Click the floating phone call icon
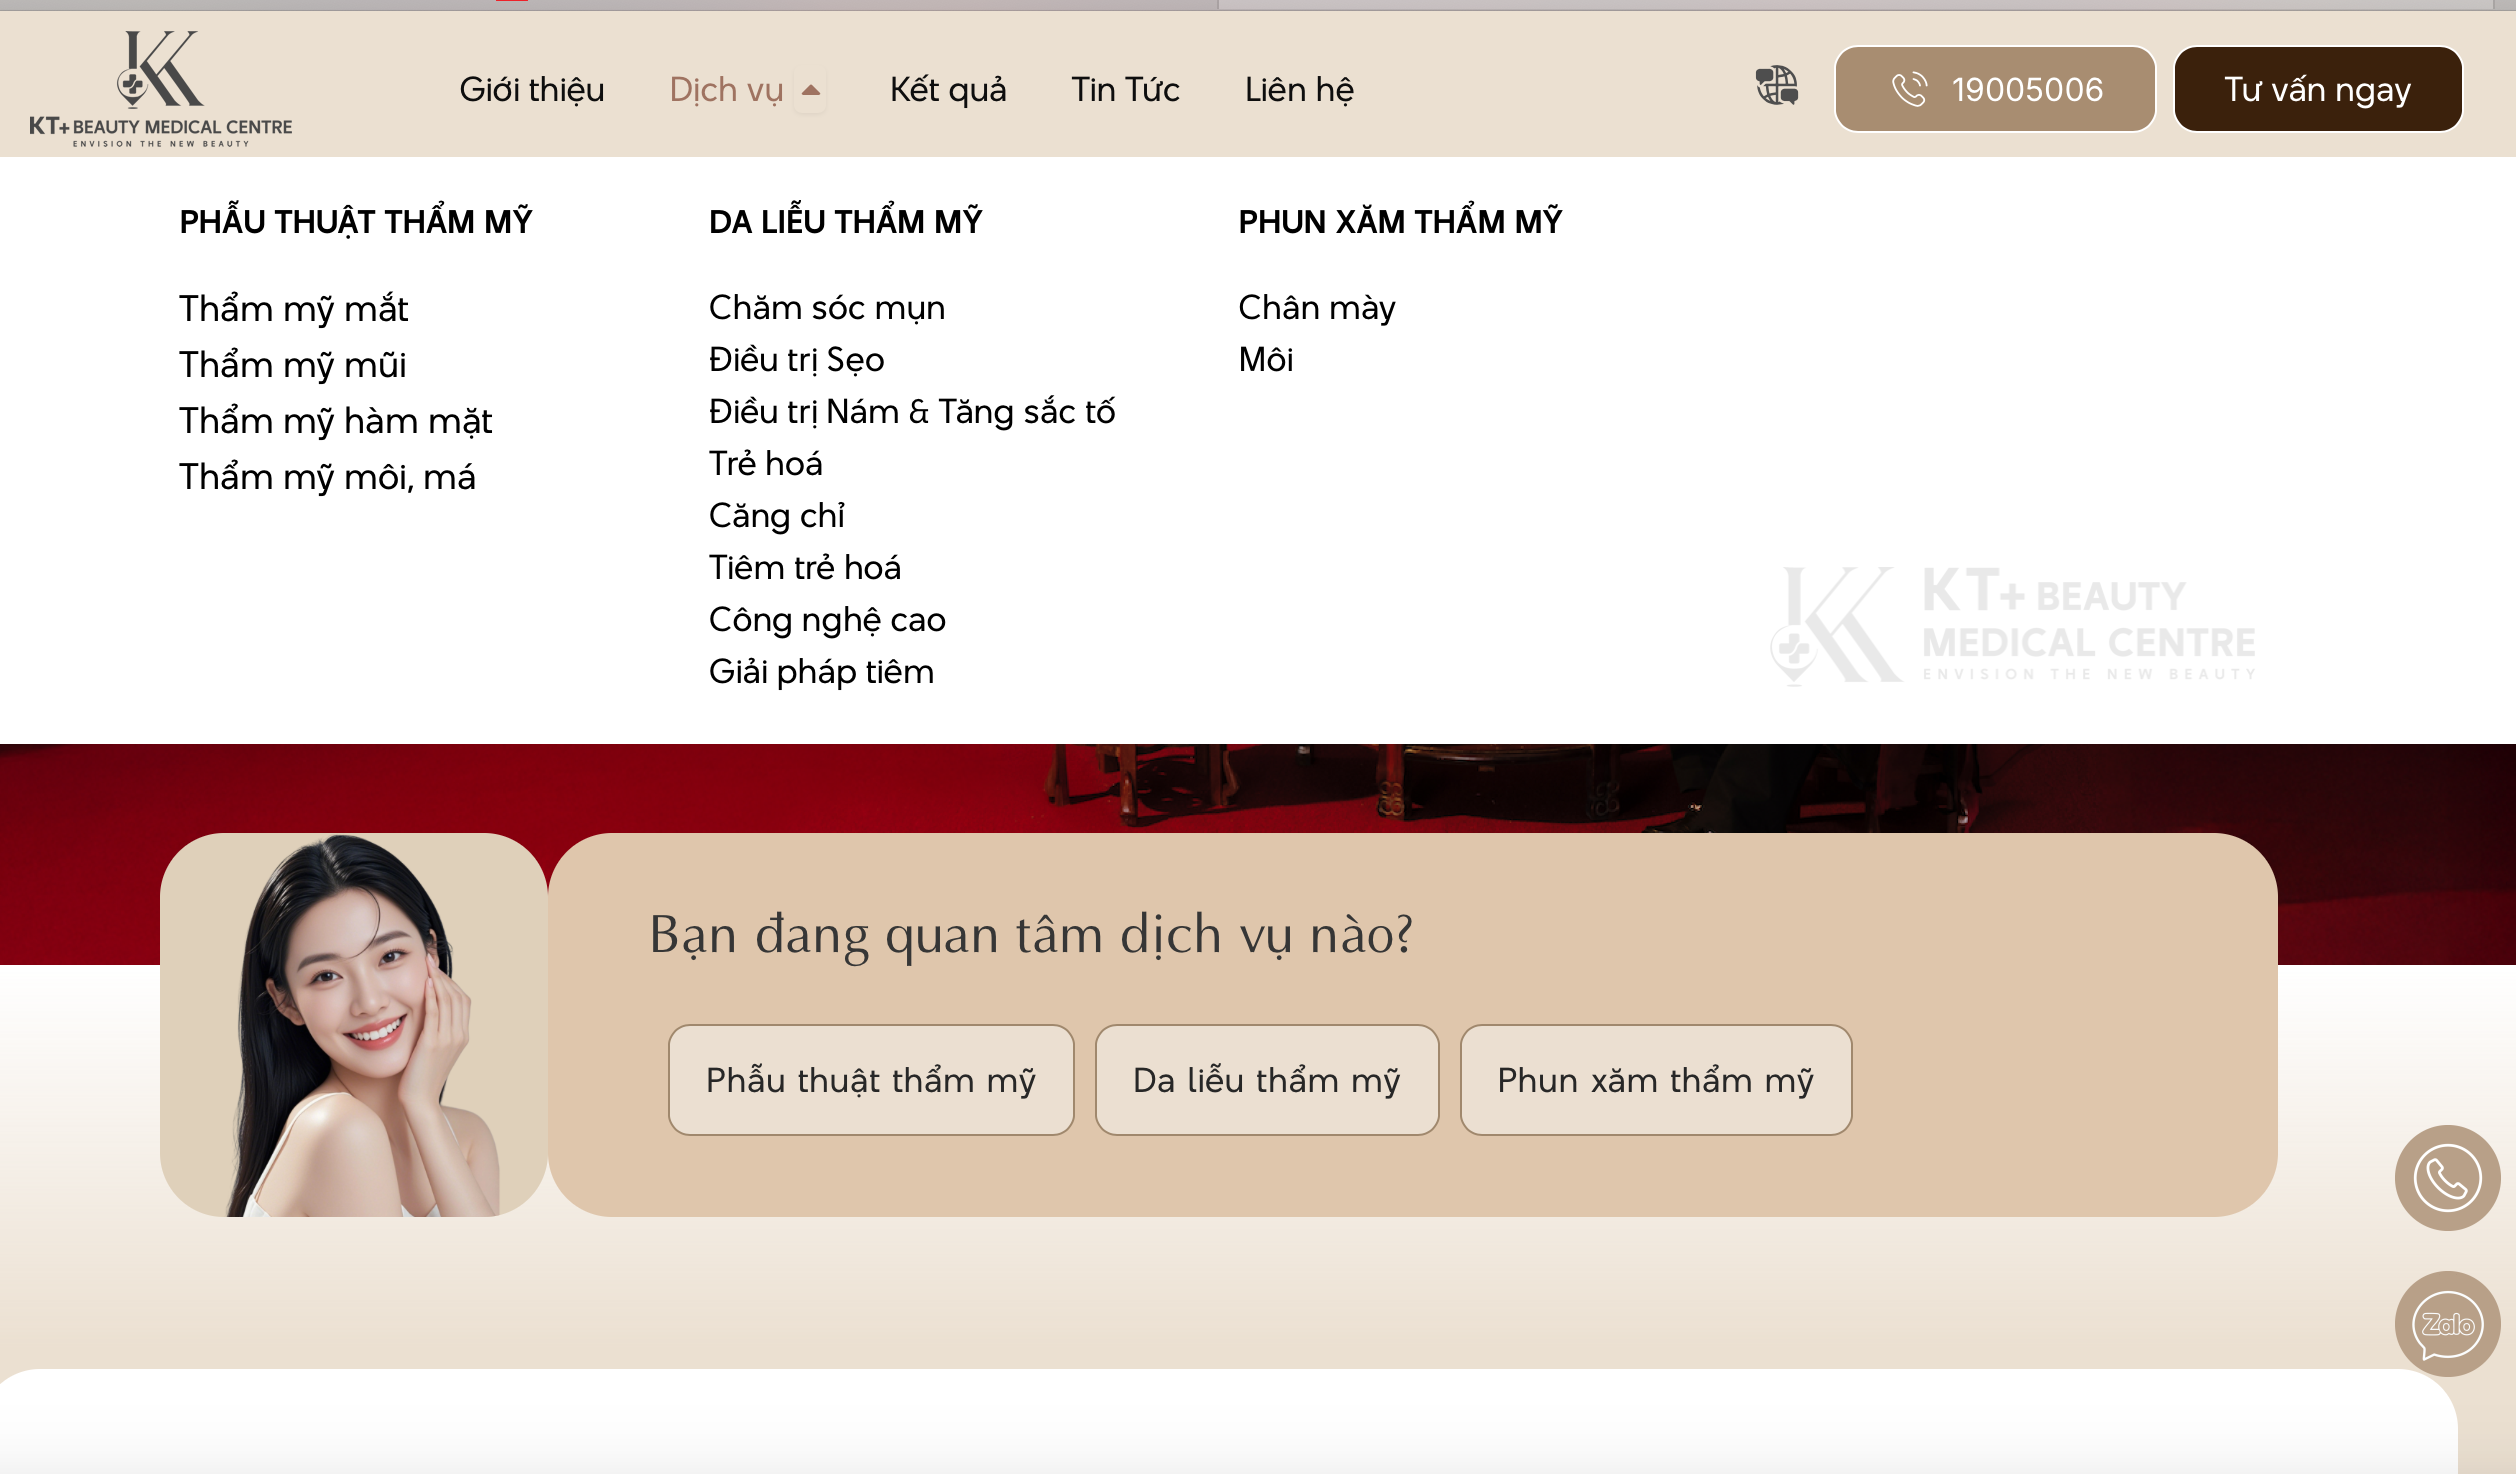The image size is (2516, 1474). tap(2446, 1178)
